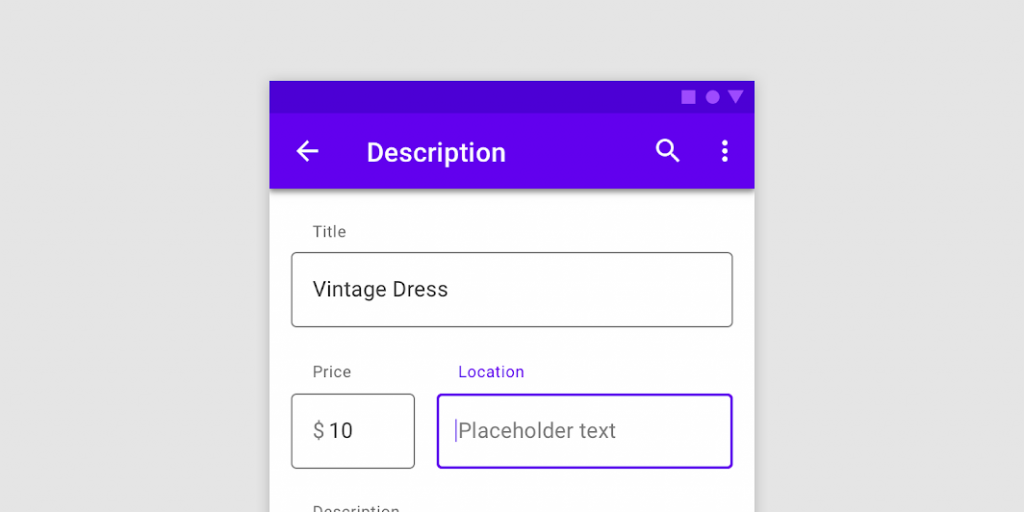1024x512 pixels.
Task: Tap the square status bar icon
Action: pyautogui.click(x=688, y=97)
